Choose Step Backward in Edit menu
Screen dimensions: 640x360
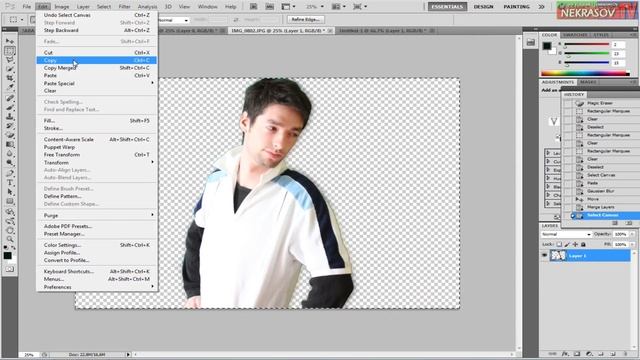point(96,30)
